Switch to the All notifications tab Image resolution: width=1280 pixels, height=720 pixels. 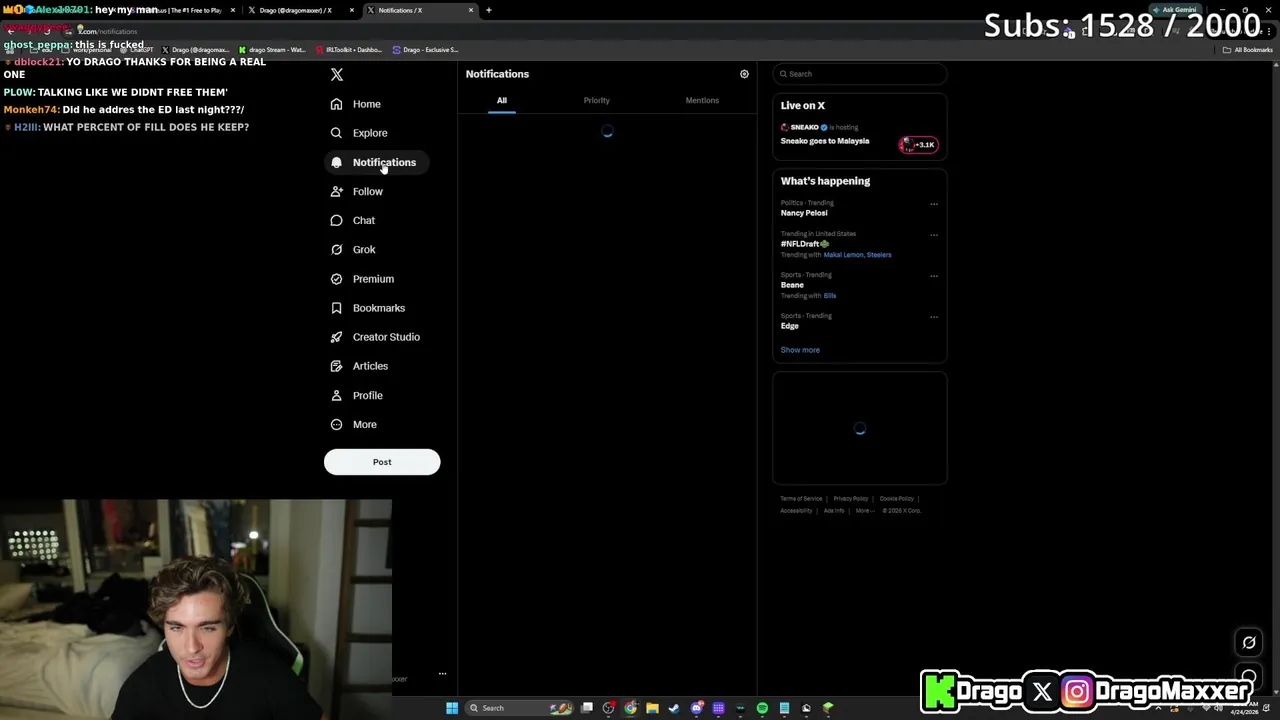pyautogui.click(x=502, y=100)
